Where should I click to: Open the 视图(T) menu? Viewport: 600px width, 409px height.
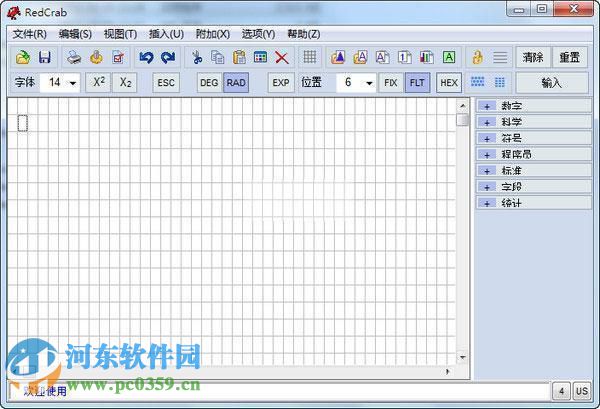(120, 34)
